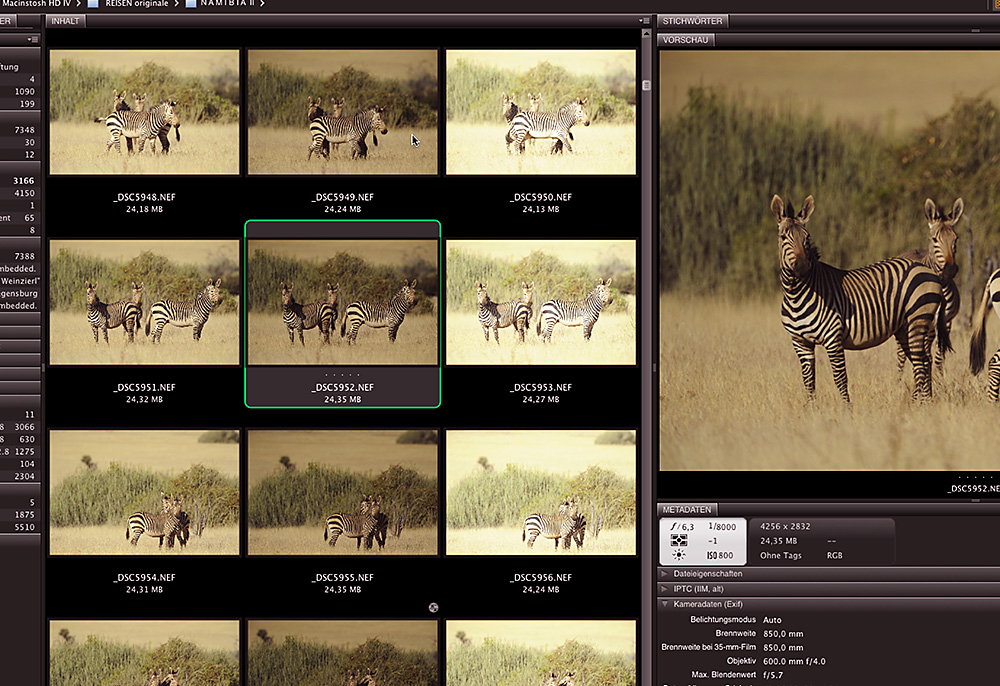
Task: Expand the Dateieigenschaften section
Action: (665, 574)
